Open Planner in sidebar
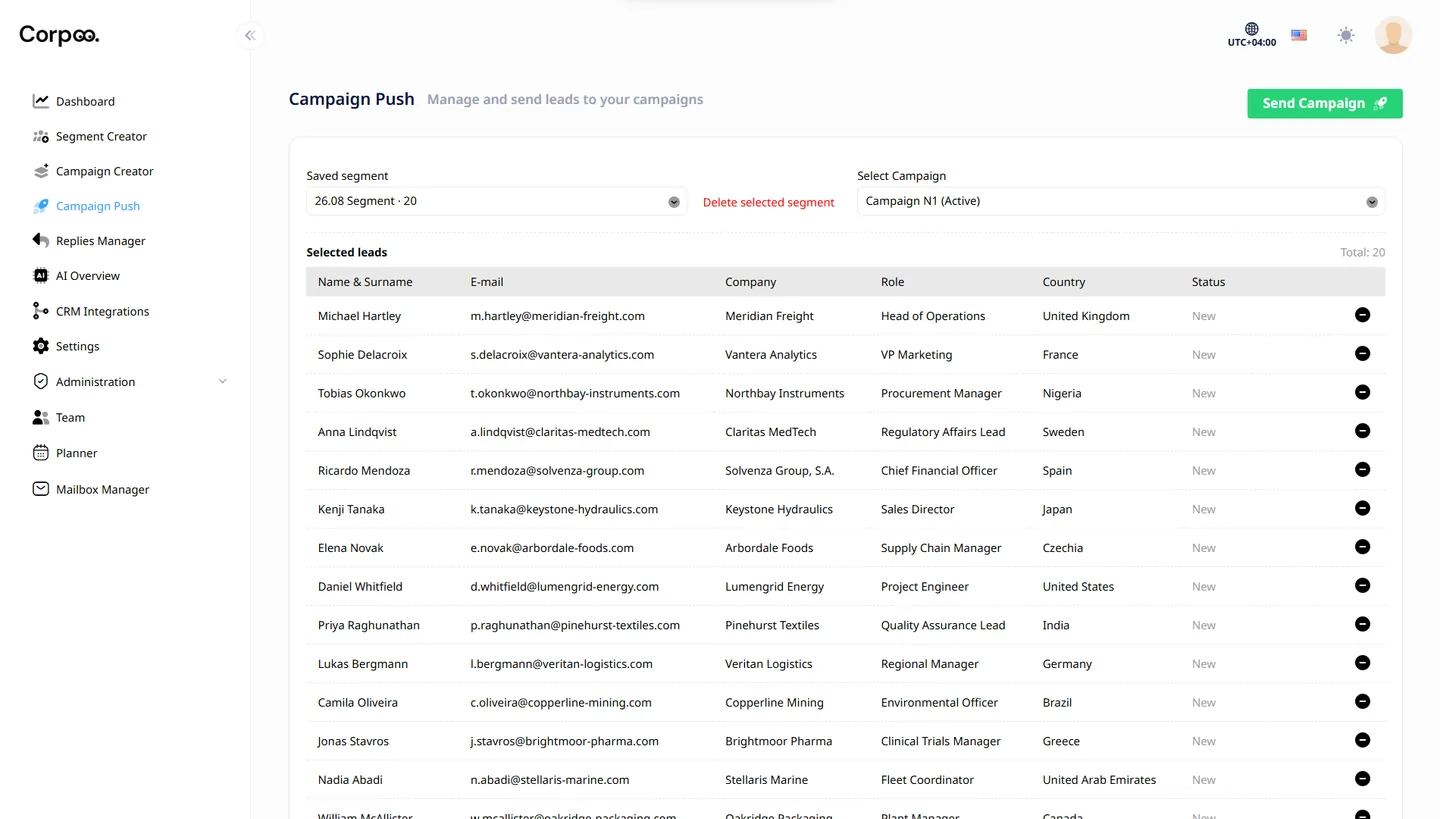Viewport: 1440px width, 819px height. 65,453
